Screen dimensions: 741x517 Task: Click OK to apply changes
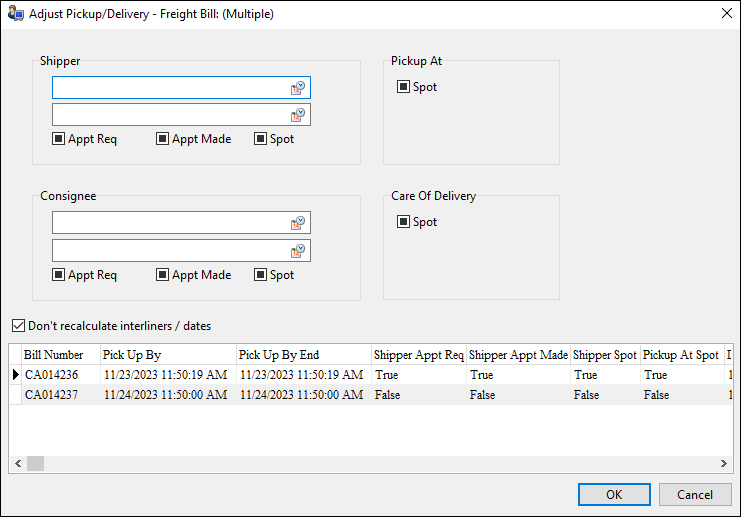[614, 494]
